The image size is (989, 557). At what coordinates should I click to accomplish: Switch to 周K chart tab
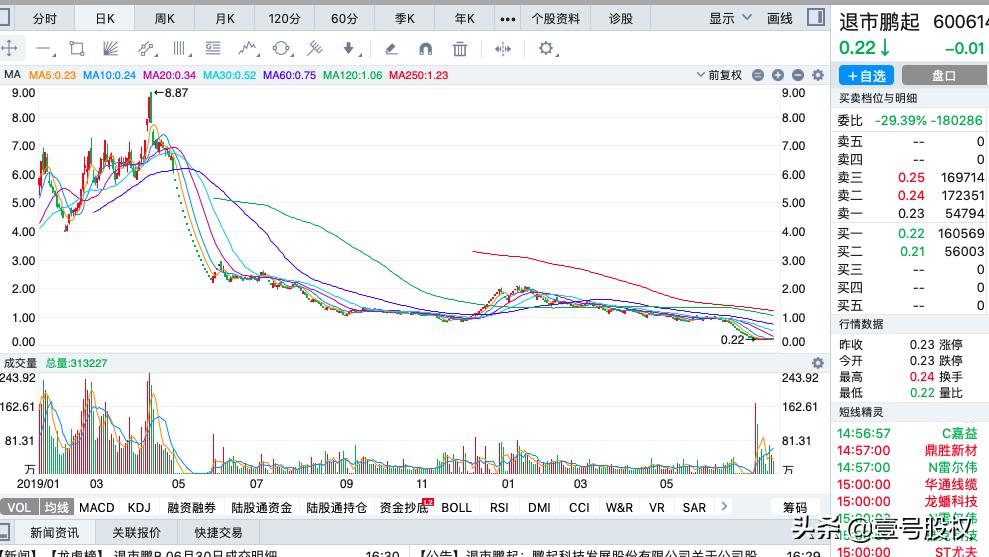tap(165, 19)
